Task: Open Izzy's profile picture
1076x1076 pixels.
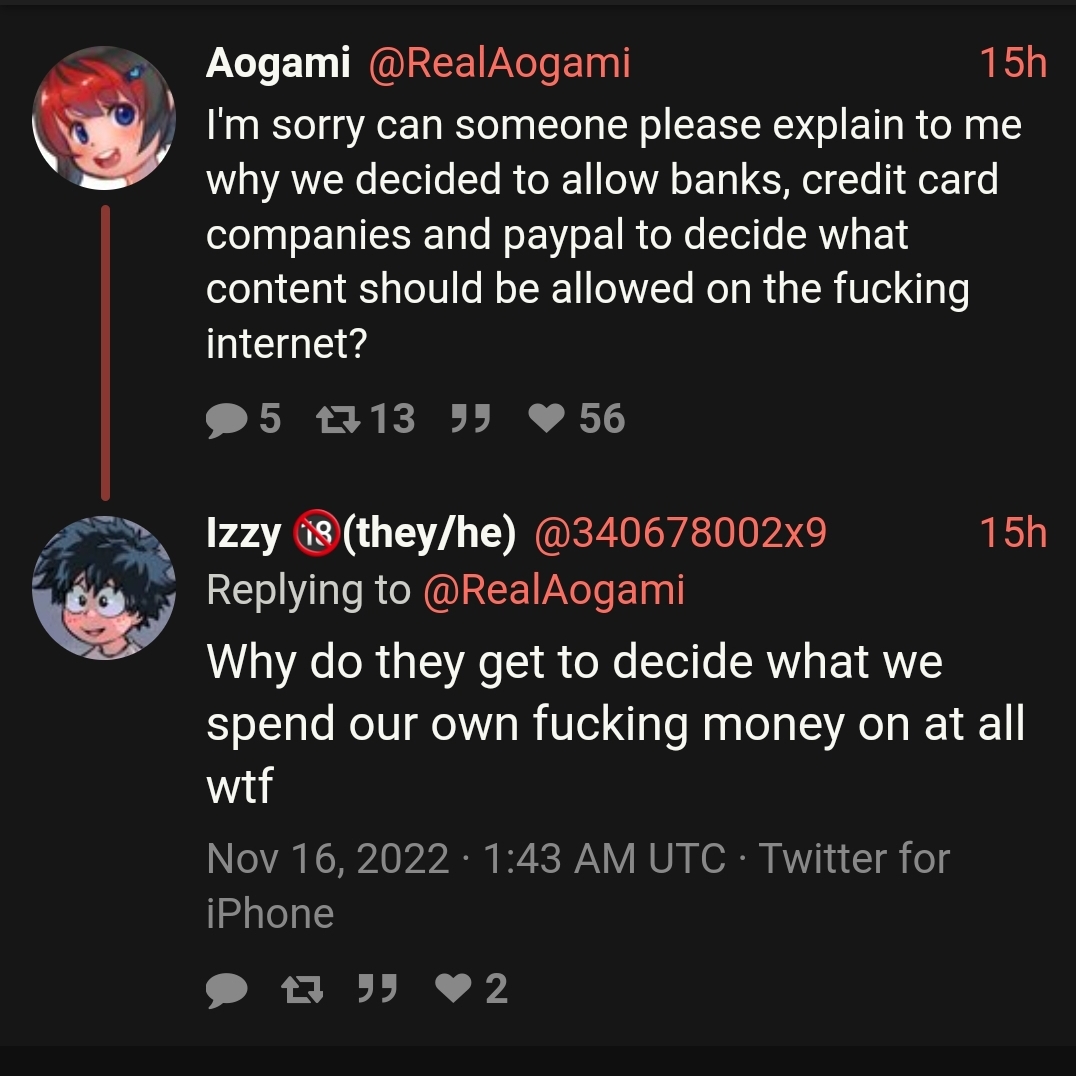Action: [104, 587]
